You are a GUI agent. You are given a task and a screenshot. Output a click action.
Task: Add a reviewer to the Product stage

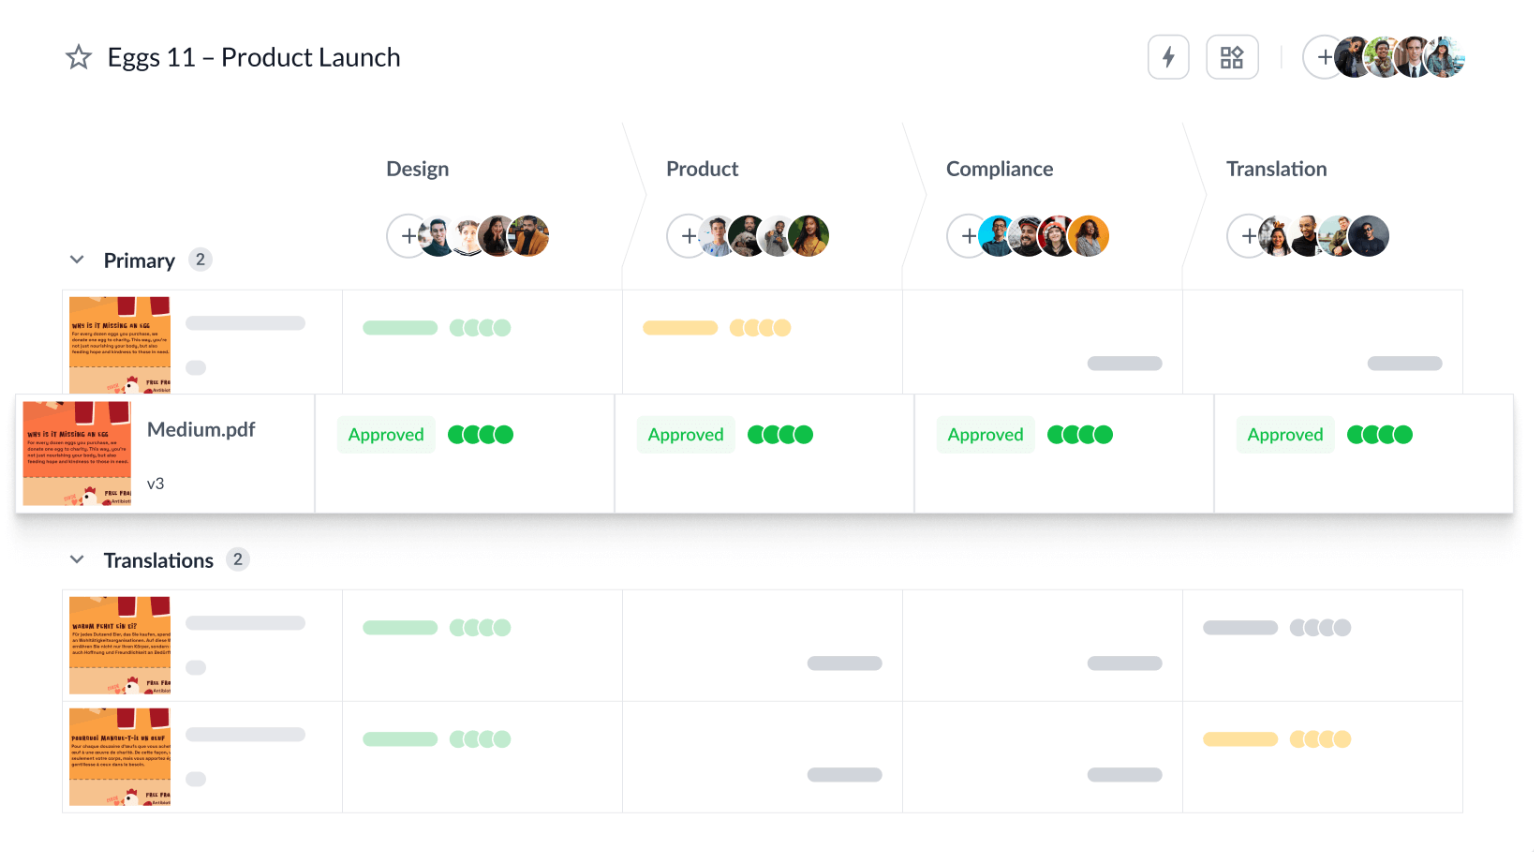(687, 236)
